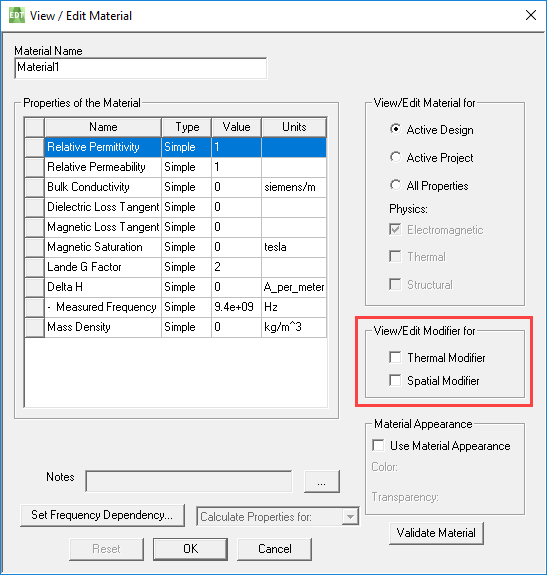
Task: Click the Notes ellipsis button
Action: [322, 481]
